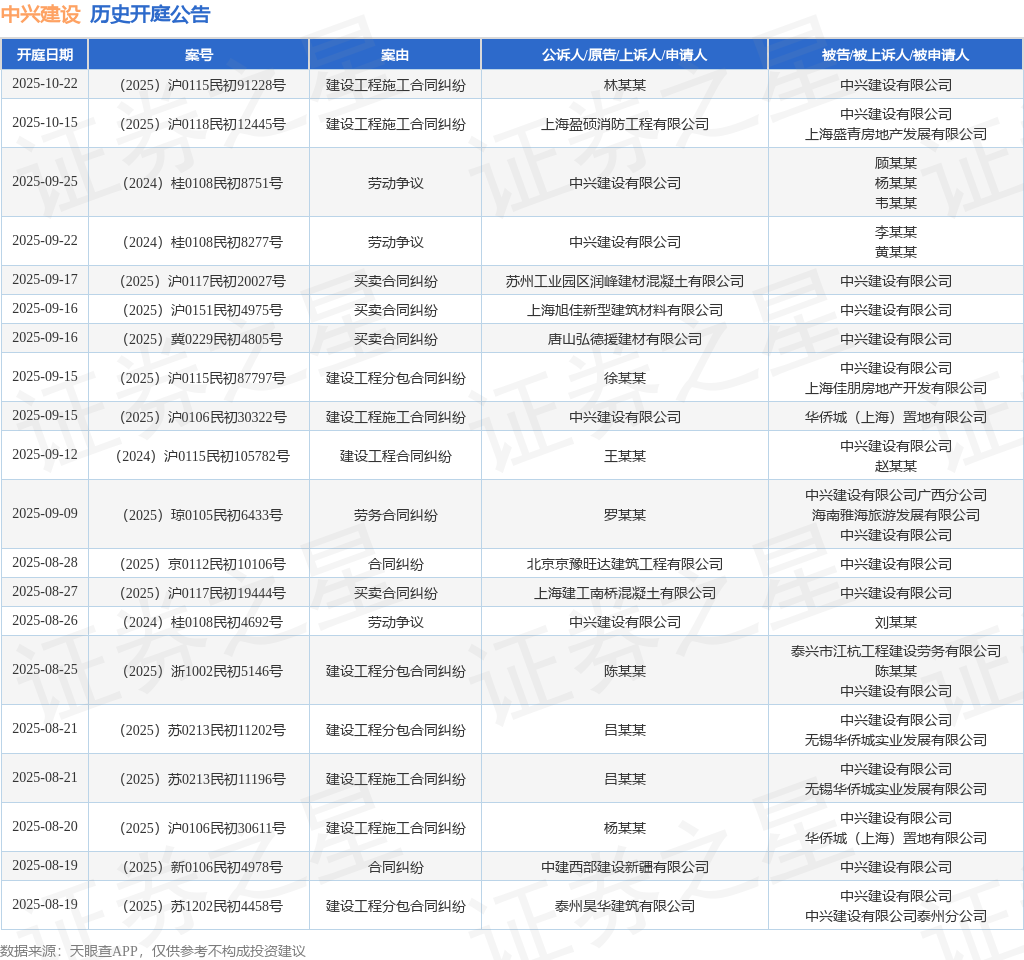
Task: Select the 案号 column header
Action: point(199,55)
